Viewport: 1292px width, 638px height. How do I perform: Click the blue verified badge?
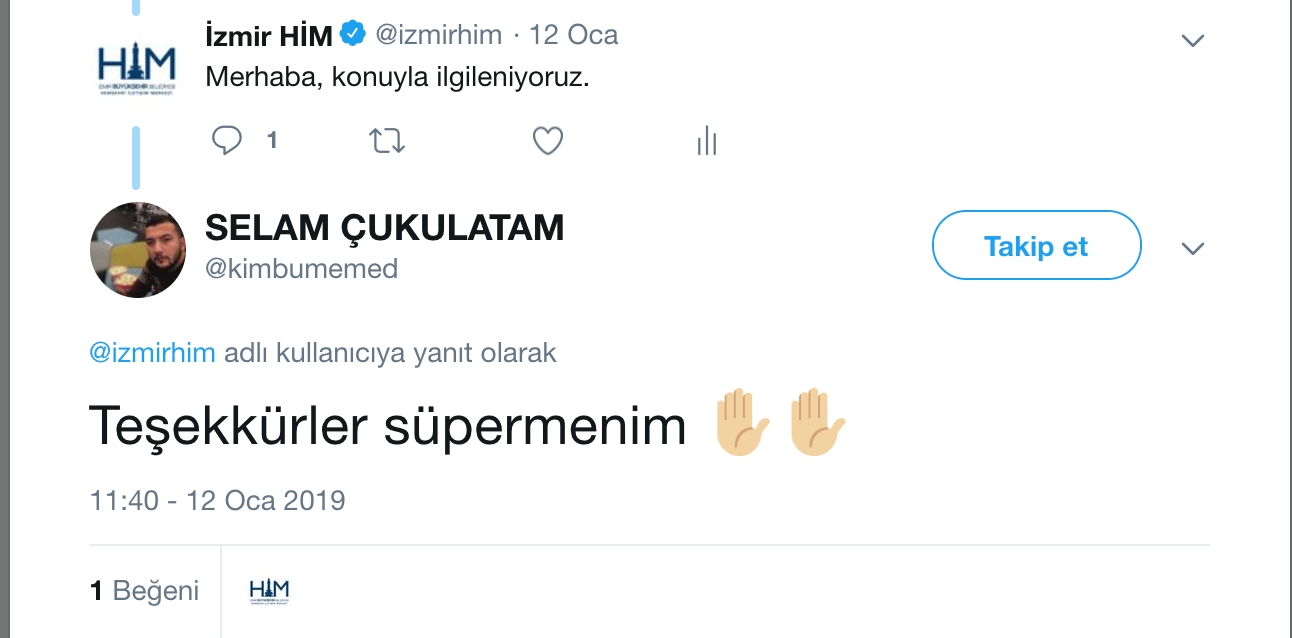352,35
